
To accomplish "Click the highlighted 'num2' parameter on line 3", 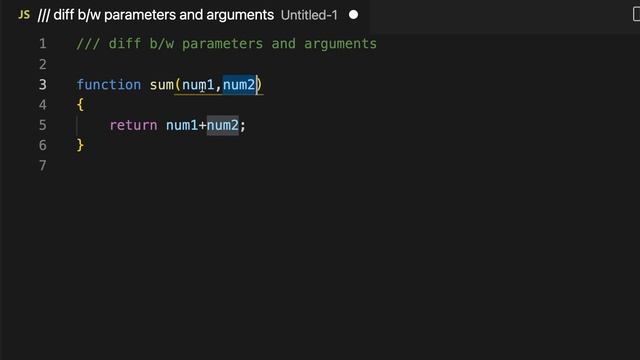I will coord(239,85).
